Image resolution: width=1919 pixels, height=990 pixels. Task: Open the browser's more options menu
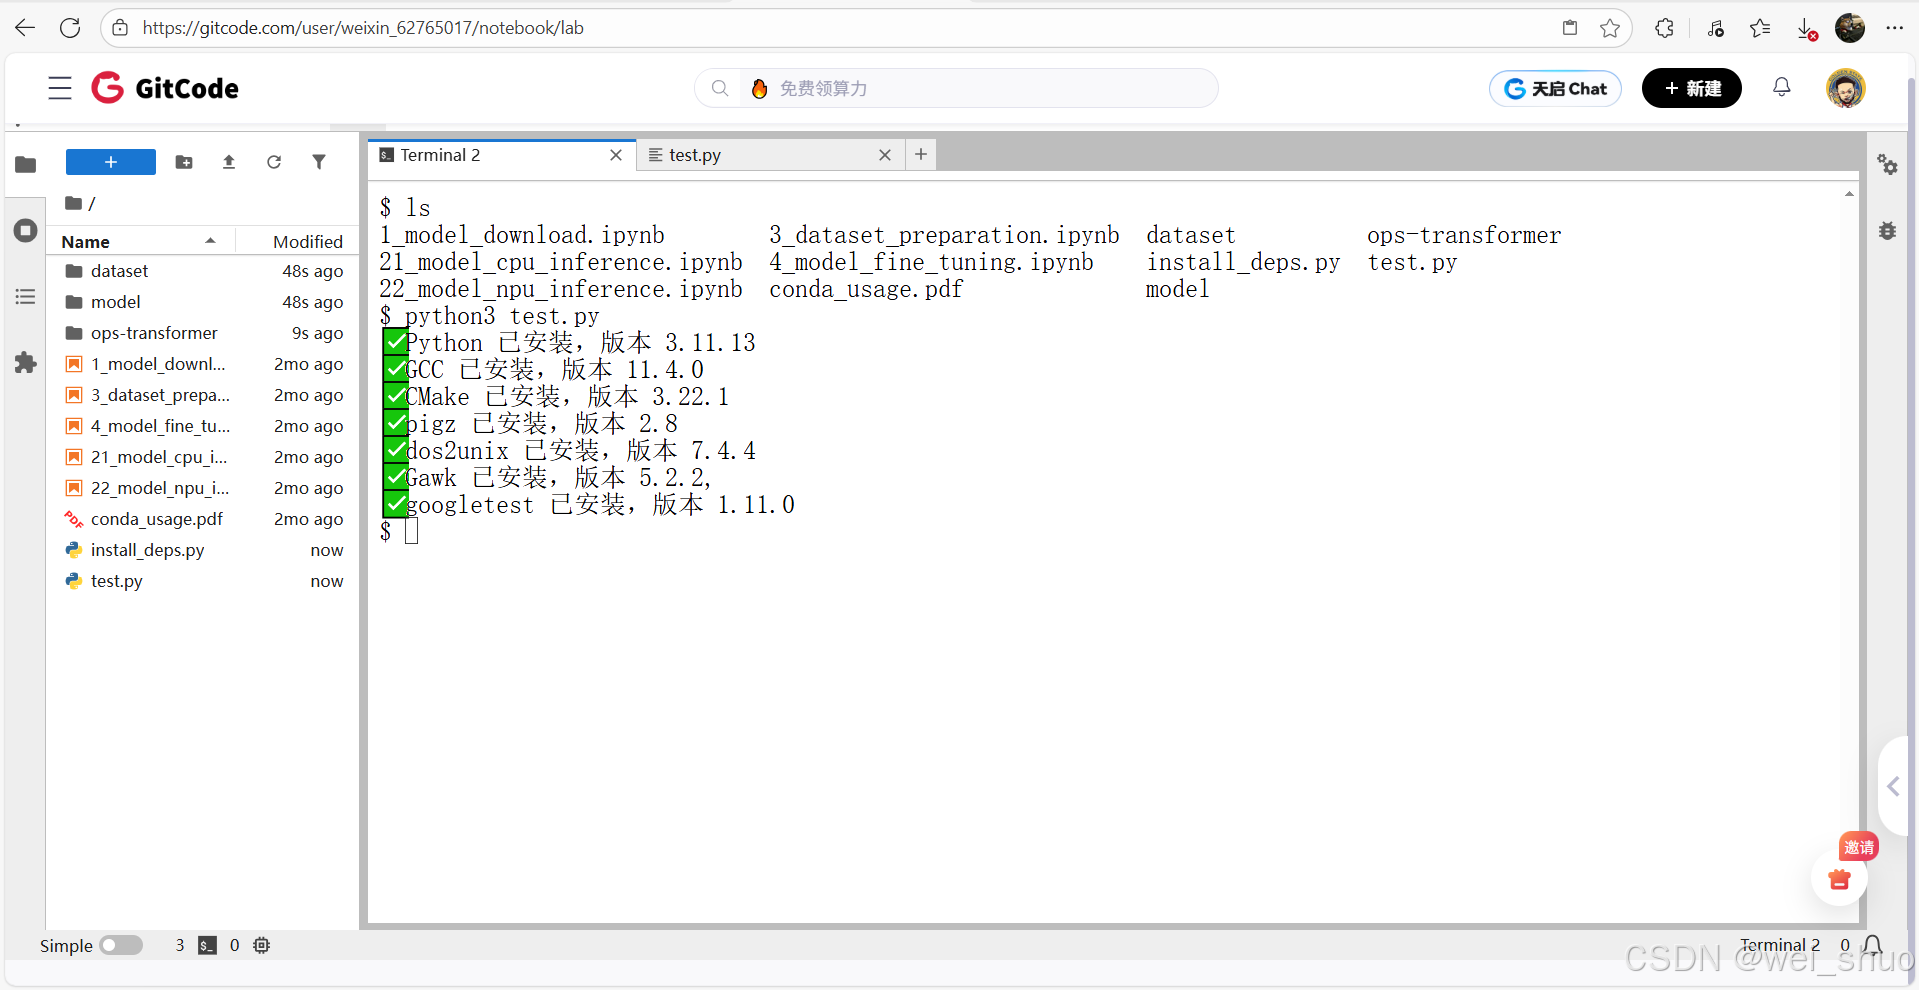(1895, 27)
